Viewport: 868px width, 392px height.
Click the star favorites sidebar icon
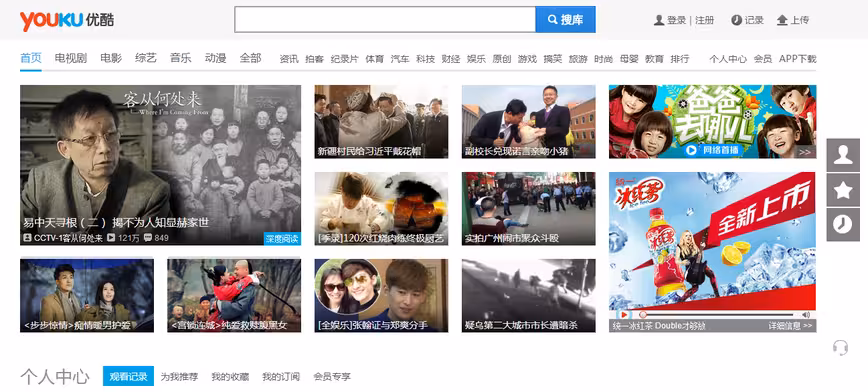point(843,190)
